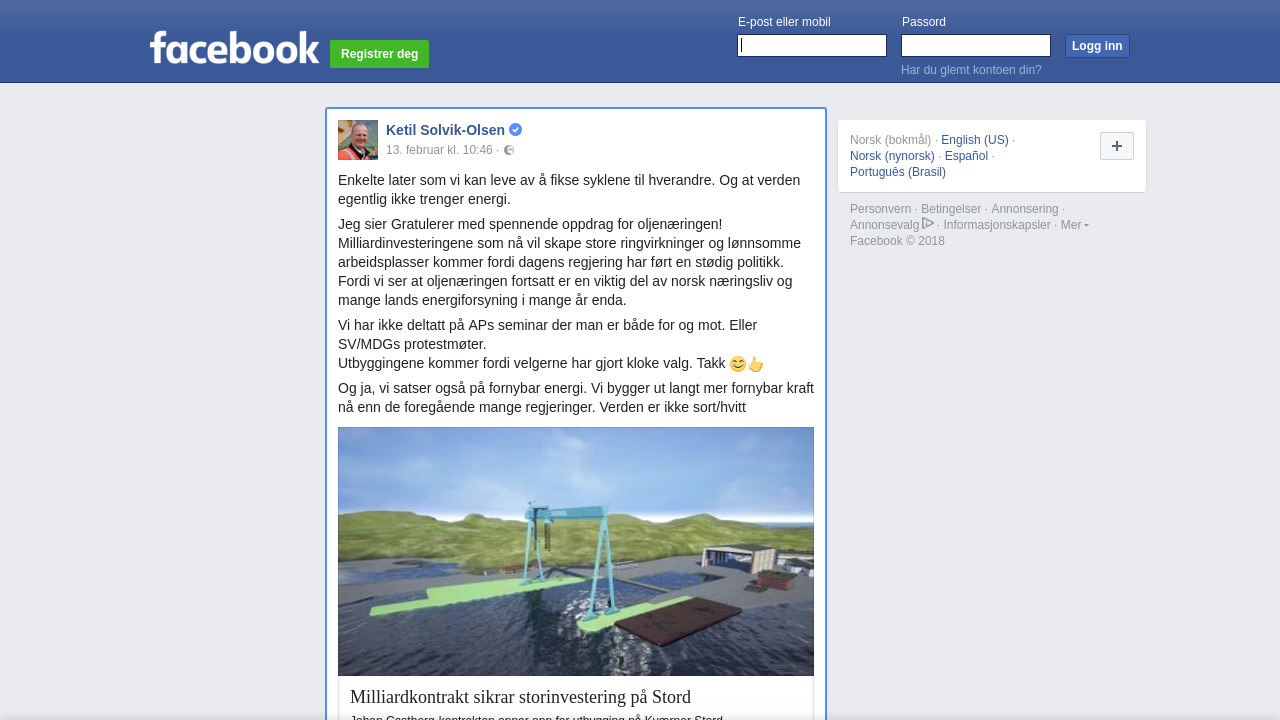This screenshot has height=720, width=1280.
Task: Open the Annonsering footer link
Action: 1025,209
